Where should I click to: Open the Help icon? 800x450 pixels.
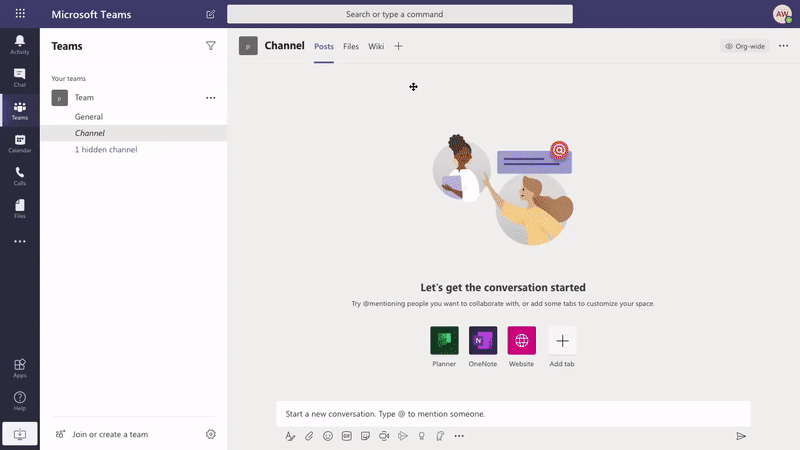click(20, 401)
